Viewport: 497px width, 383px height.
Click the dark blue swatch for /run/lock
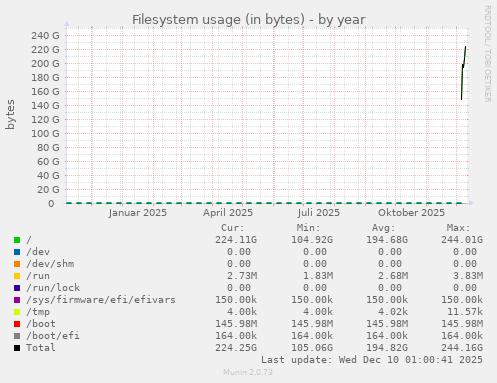(x=17, y=288)
